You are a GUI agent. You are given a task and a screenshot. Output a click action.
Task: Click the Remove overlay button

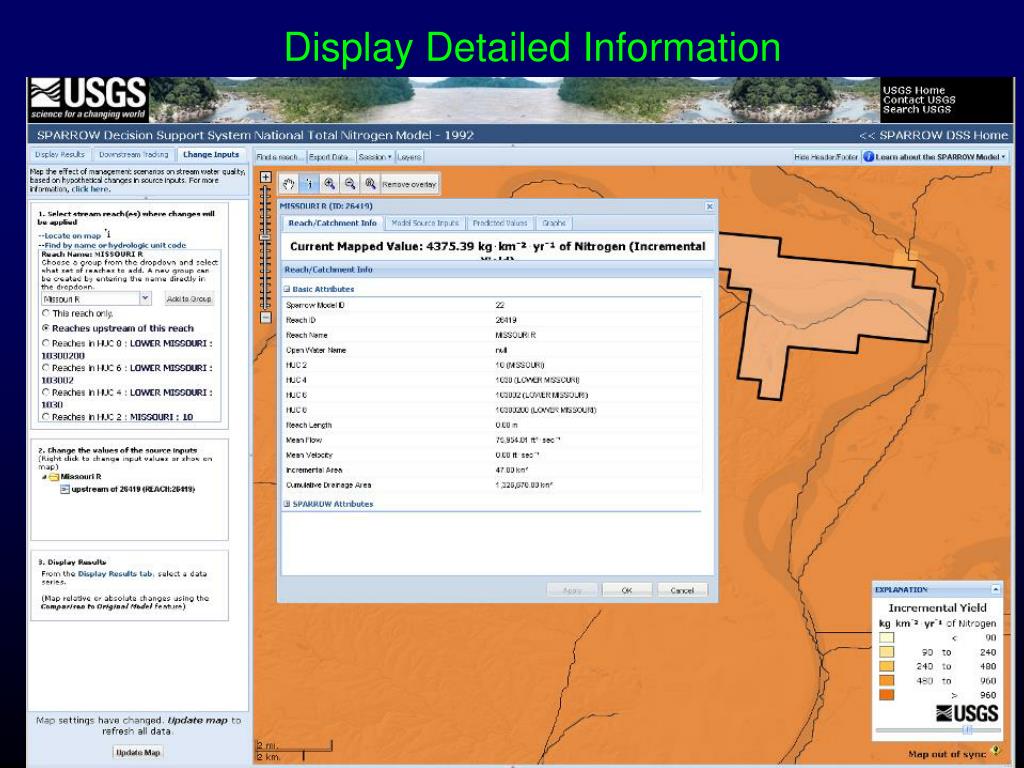(409, 185)
